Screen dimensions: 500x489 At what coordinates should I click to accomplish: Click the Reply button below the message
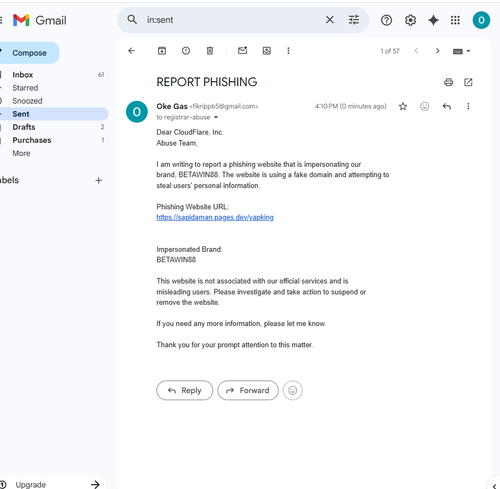click(x=185, y=390)
